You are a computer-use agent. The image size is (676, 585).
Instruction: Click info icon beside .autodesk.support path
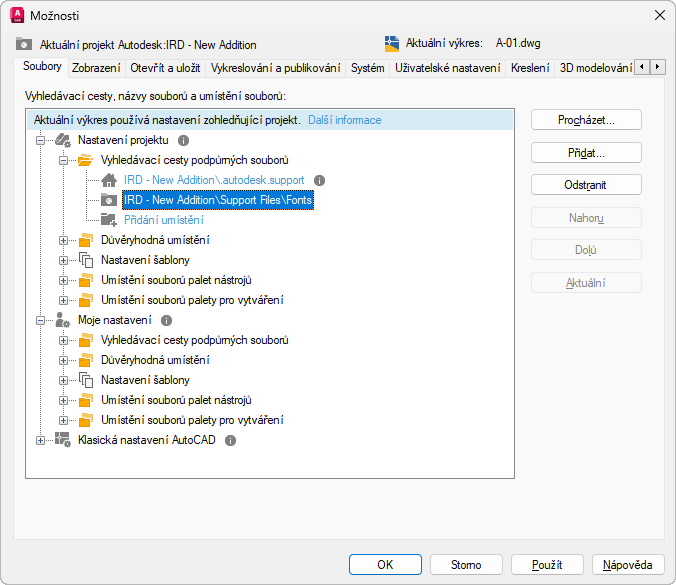tap(320, 180)
